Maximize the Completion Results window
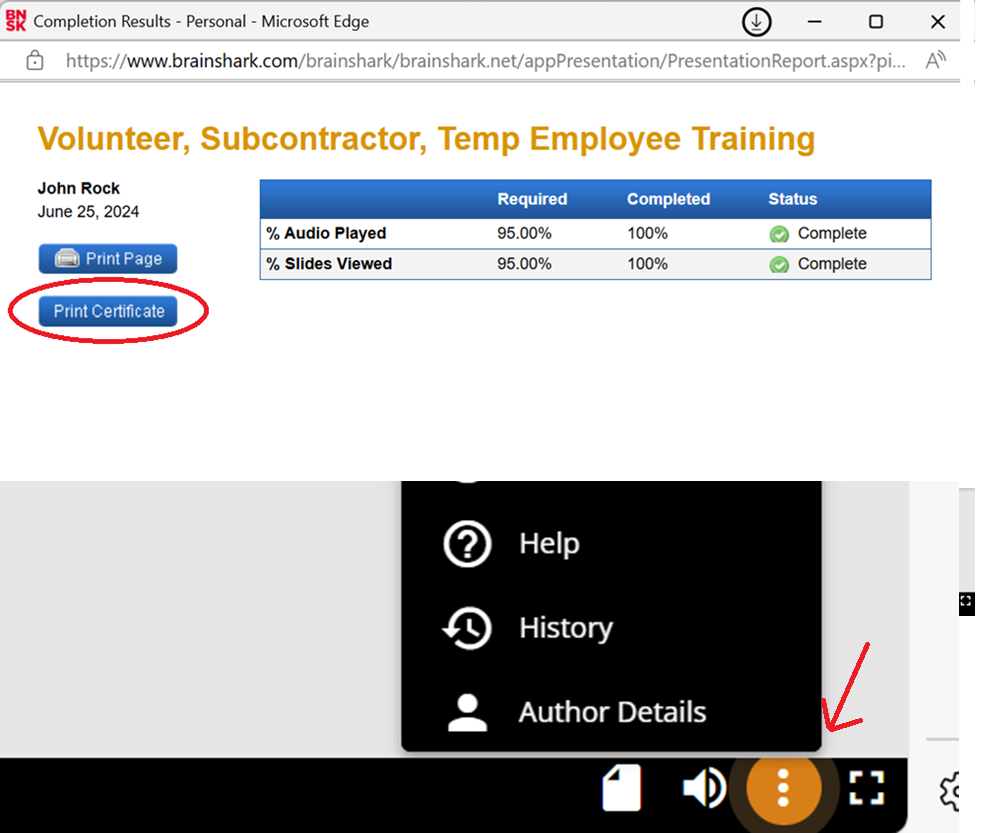989x833 pixels. [876, 22]
